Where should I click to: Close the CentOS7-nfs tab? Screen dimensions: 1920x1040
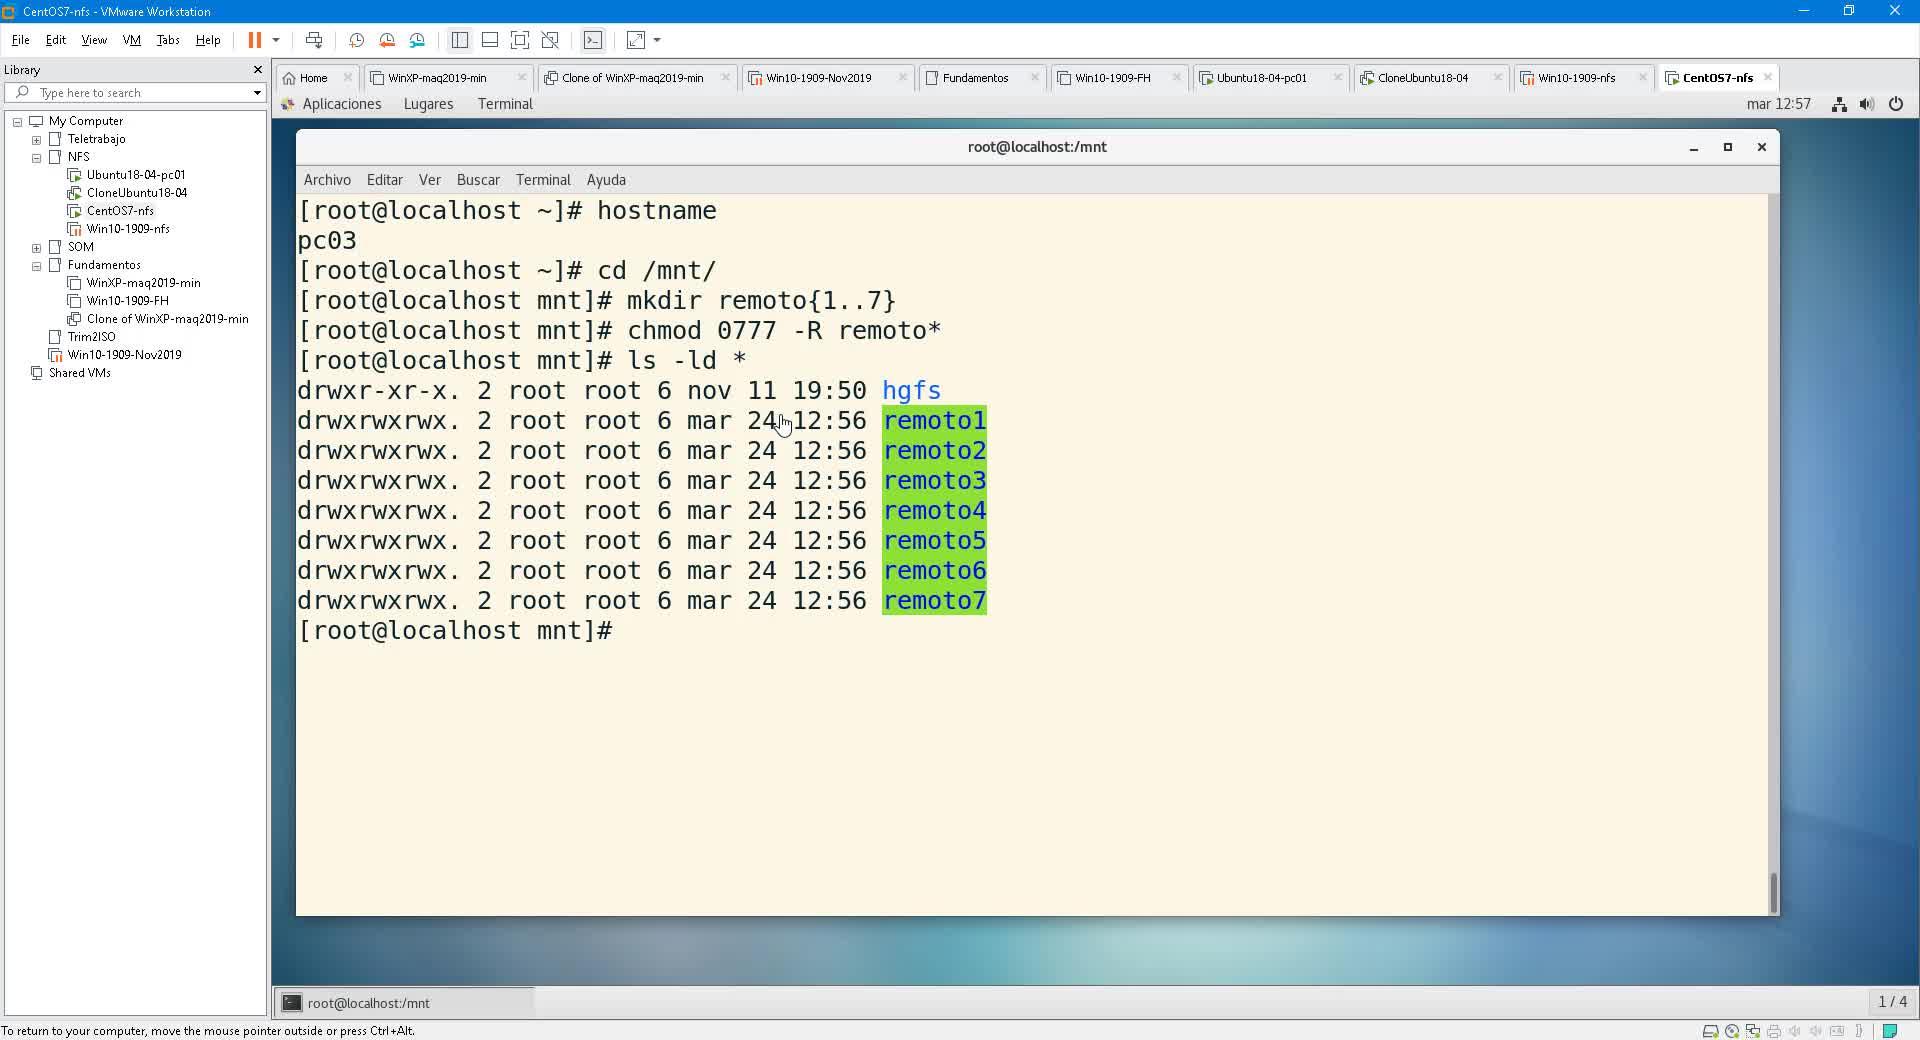1768,77
